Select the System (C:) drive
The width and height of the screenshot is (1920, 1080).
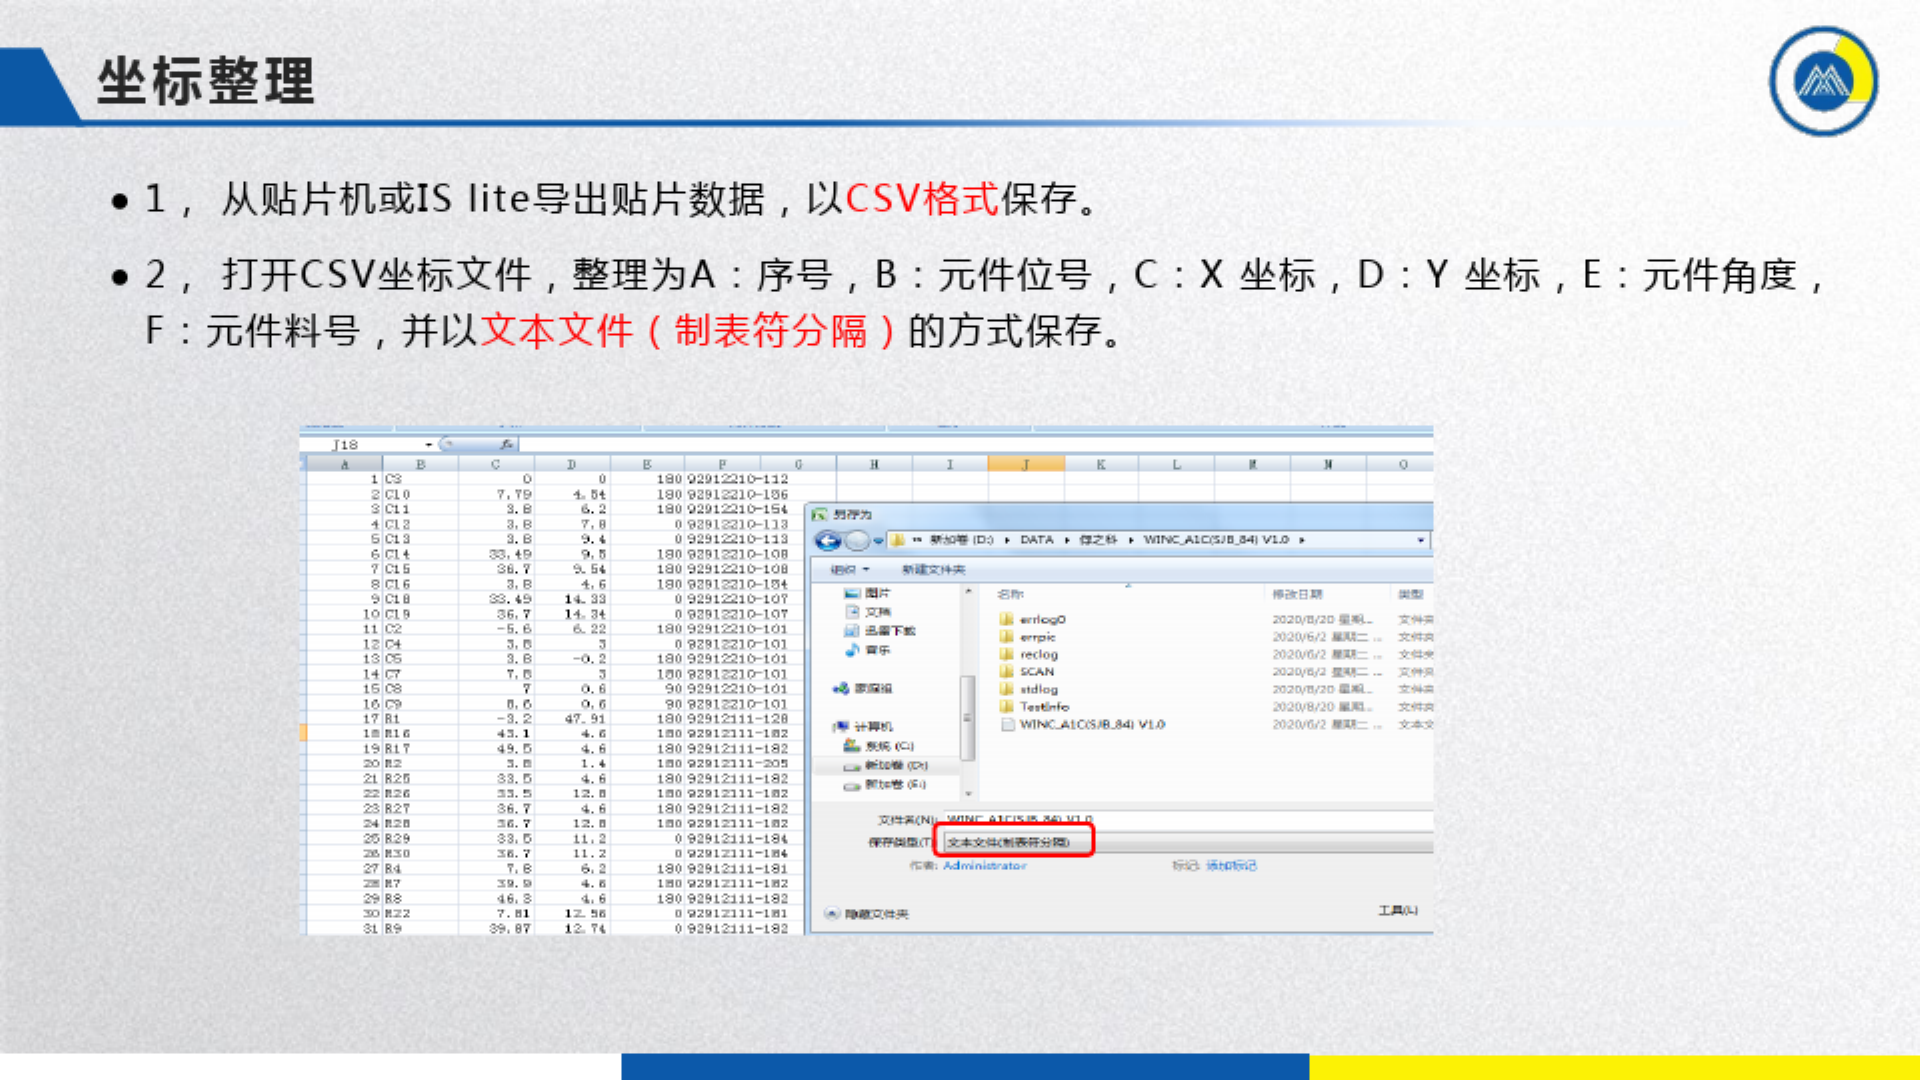(888, 746)
